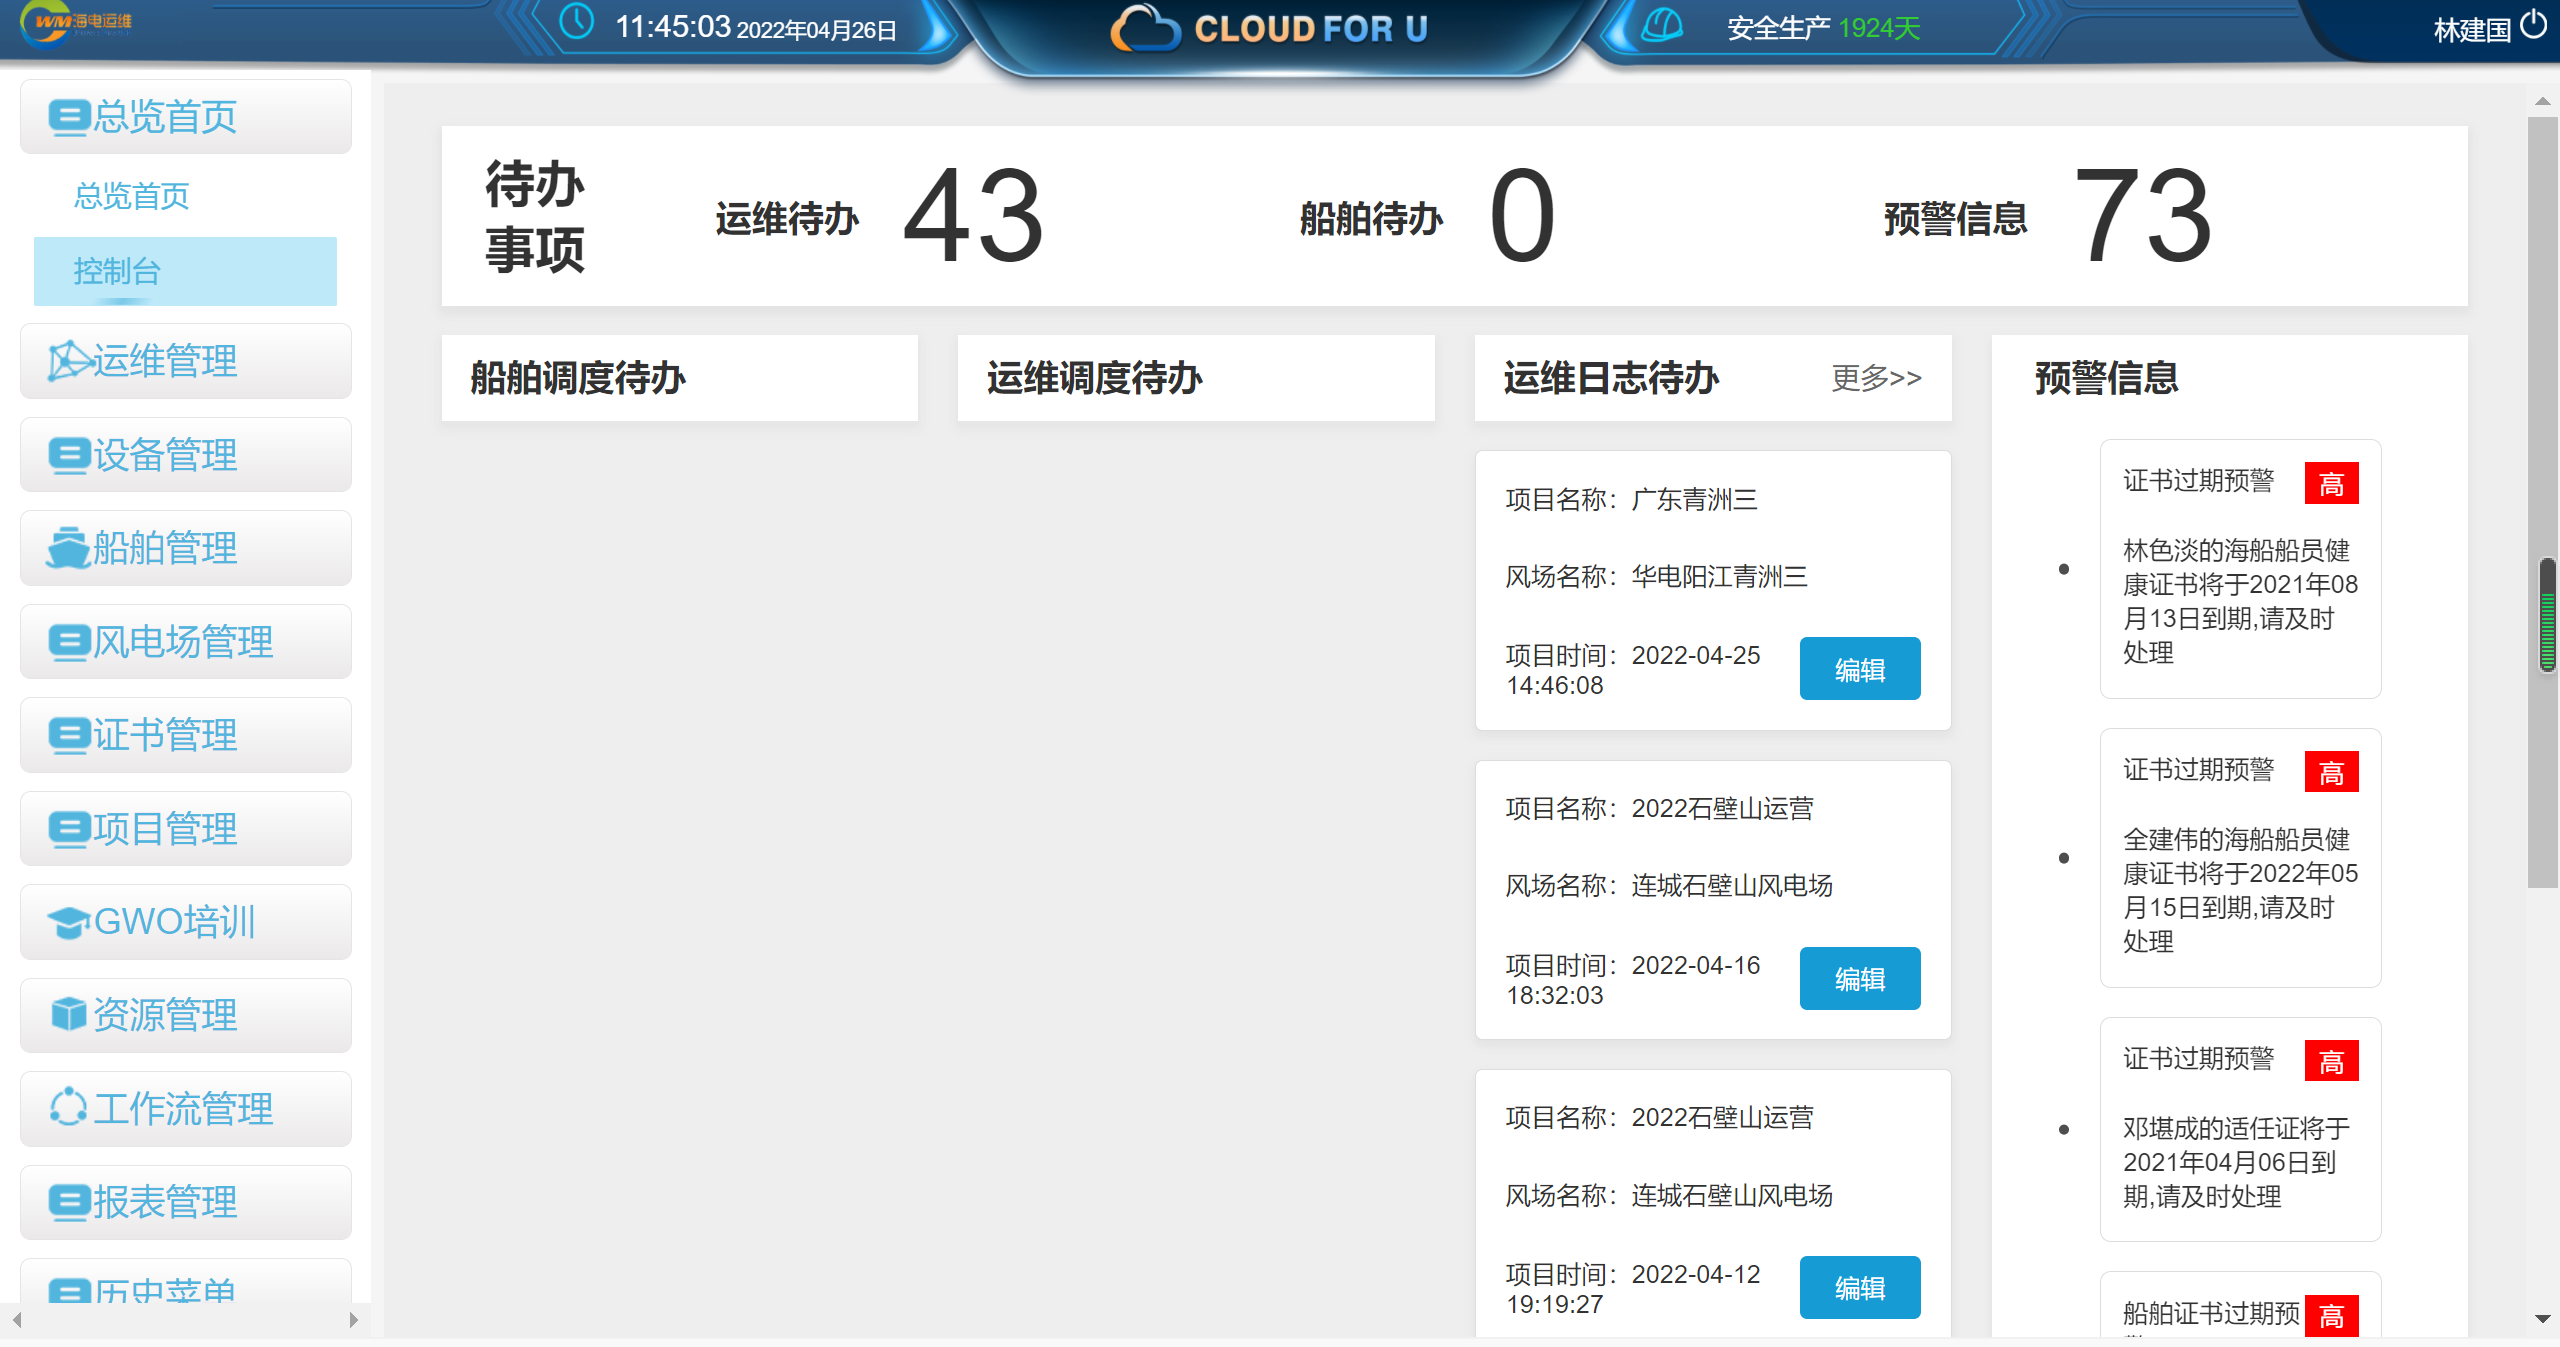Click the graduation cap GWO培训 icon
The height and width of the screenshot is (1347, 2560).
click(x=68, y=922)
